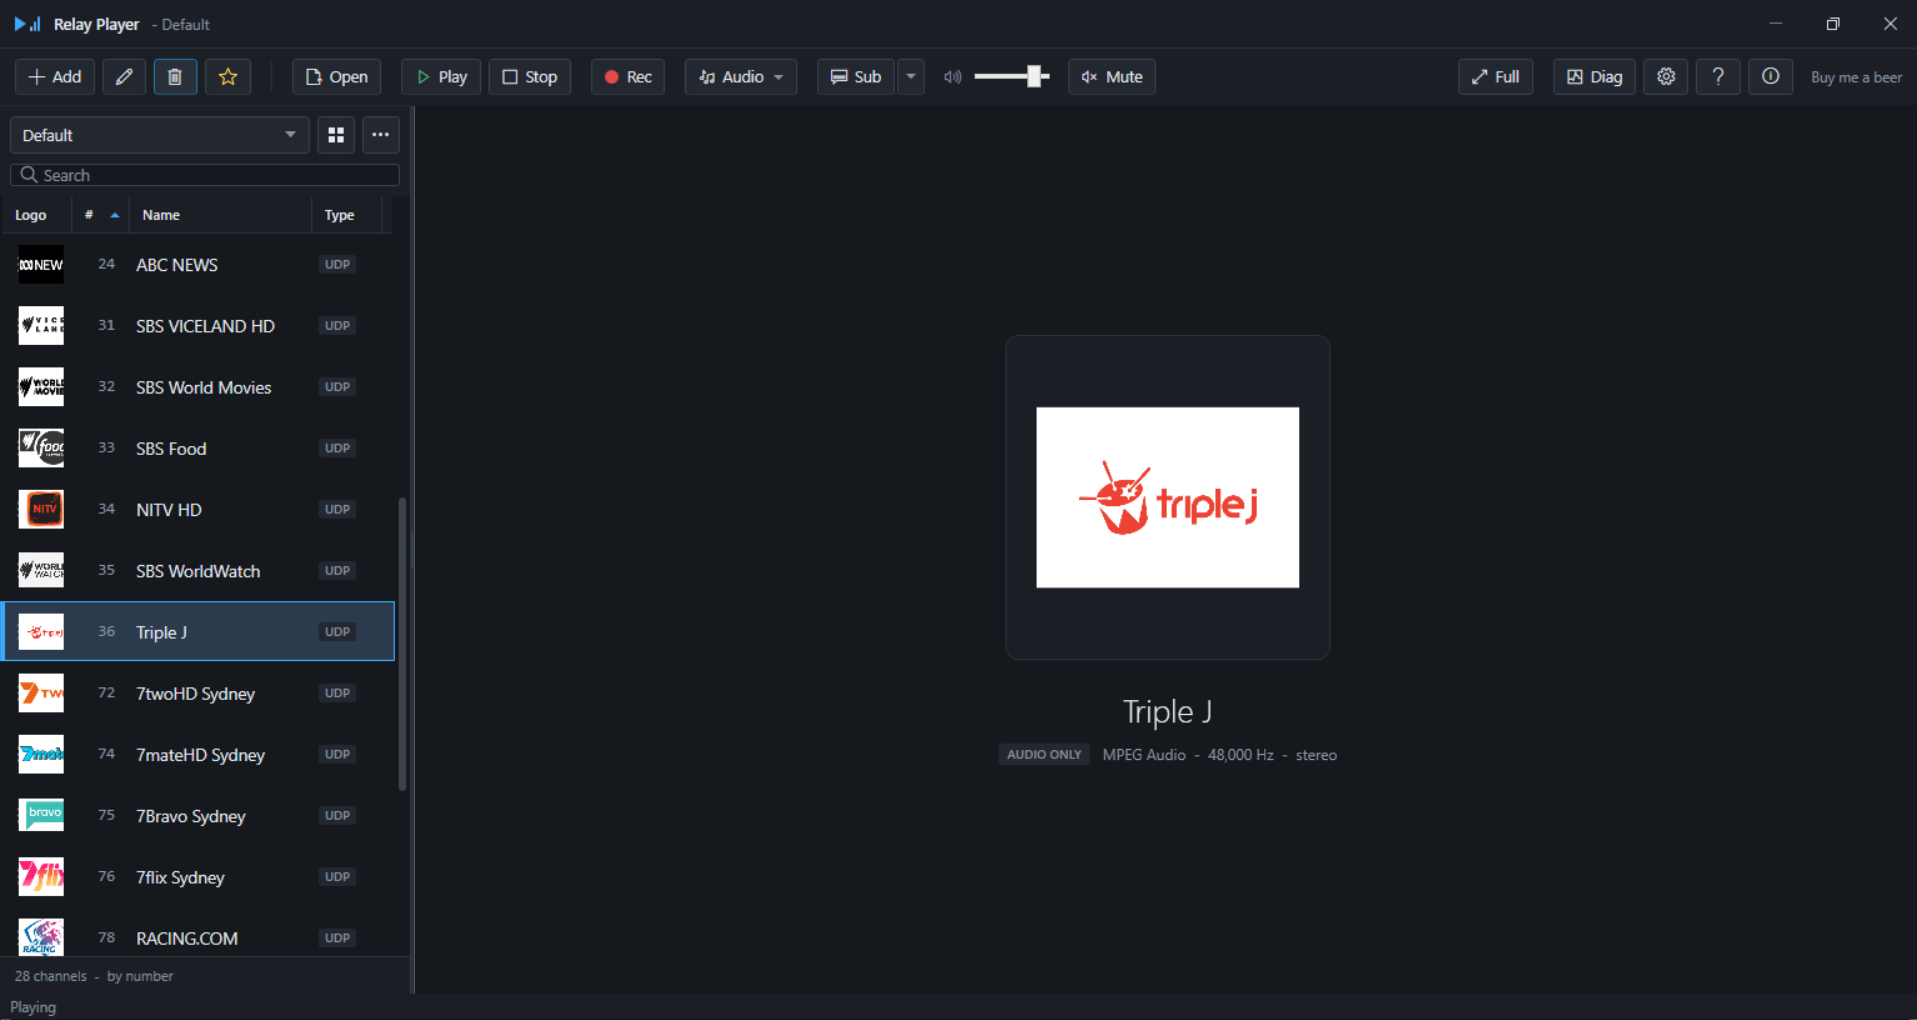1917x1020 pixels.
Task: Open the three-dots more options menu
Action: 381,135
